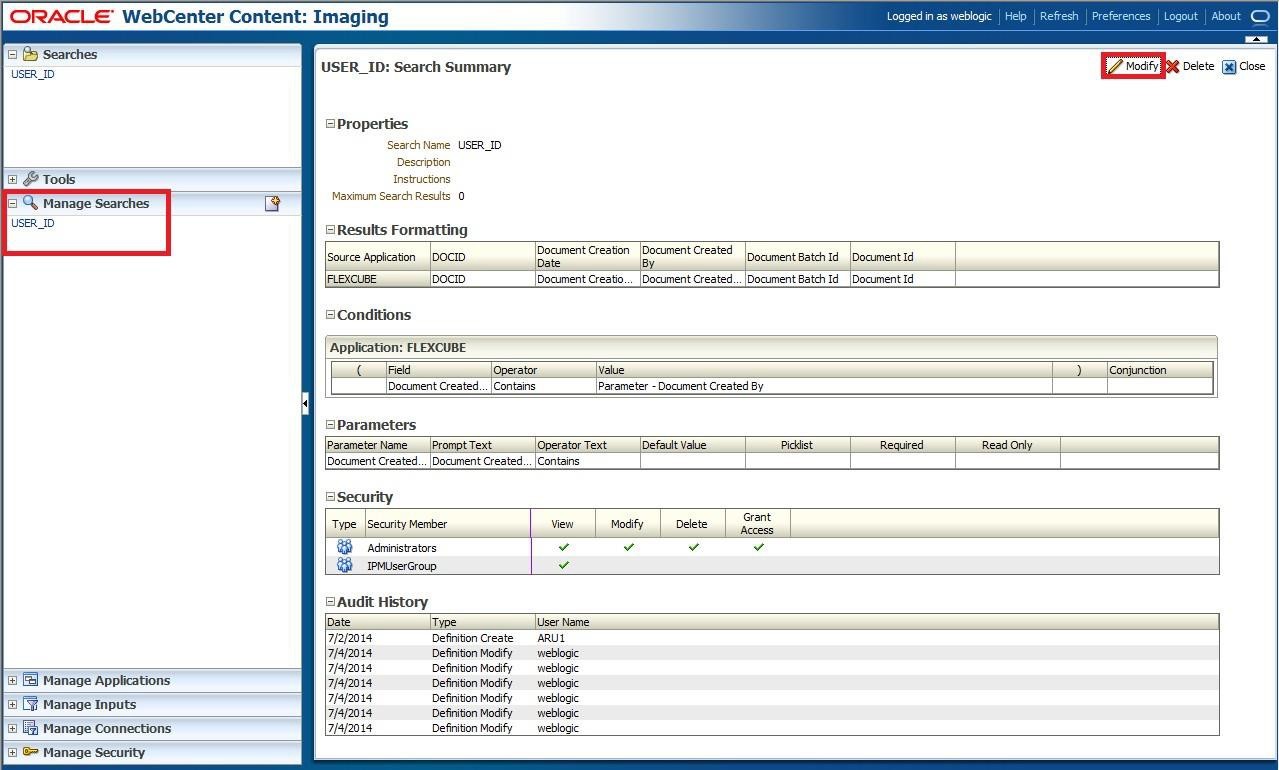This screenshot has width=1279, height=770.
Task: Click the Refresh link in header
Action: pyautogui.click(x=1058, y=16)
